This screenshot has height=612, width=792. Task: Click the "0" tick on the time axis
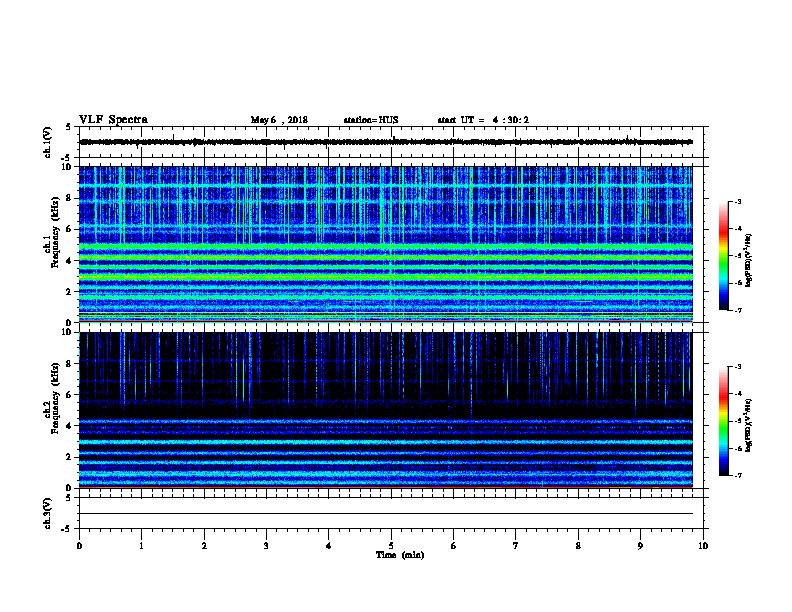coord(79,546)
